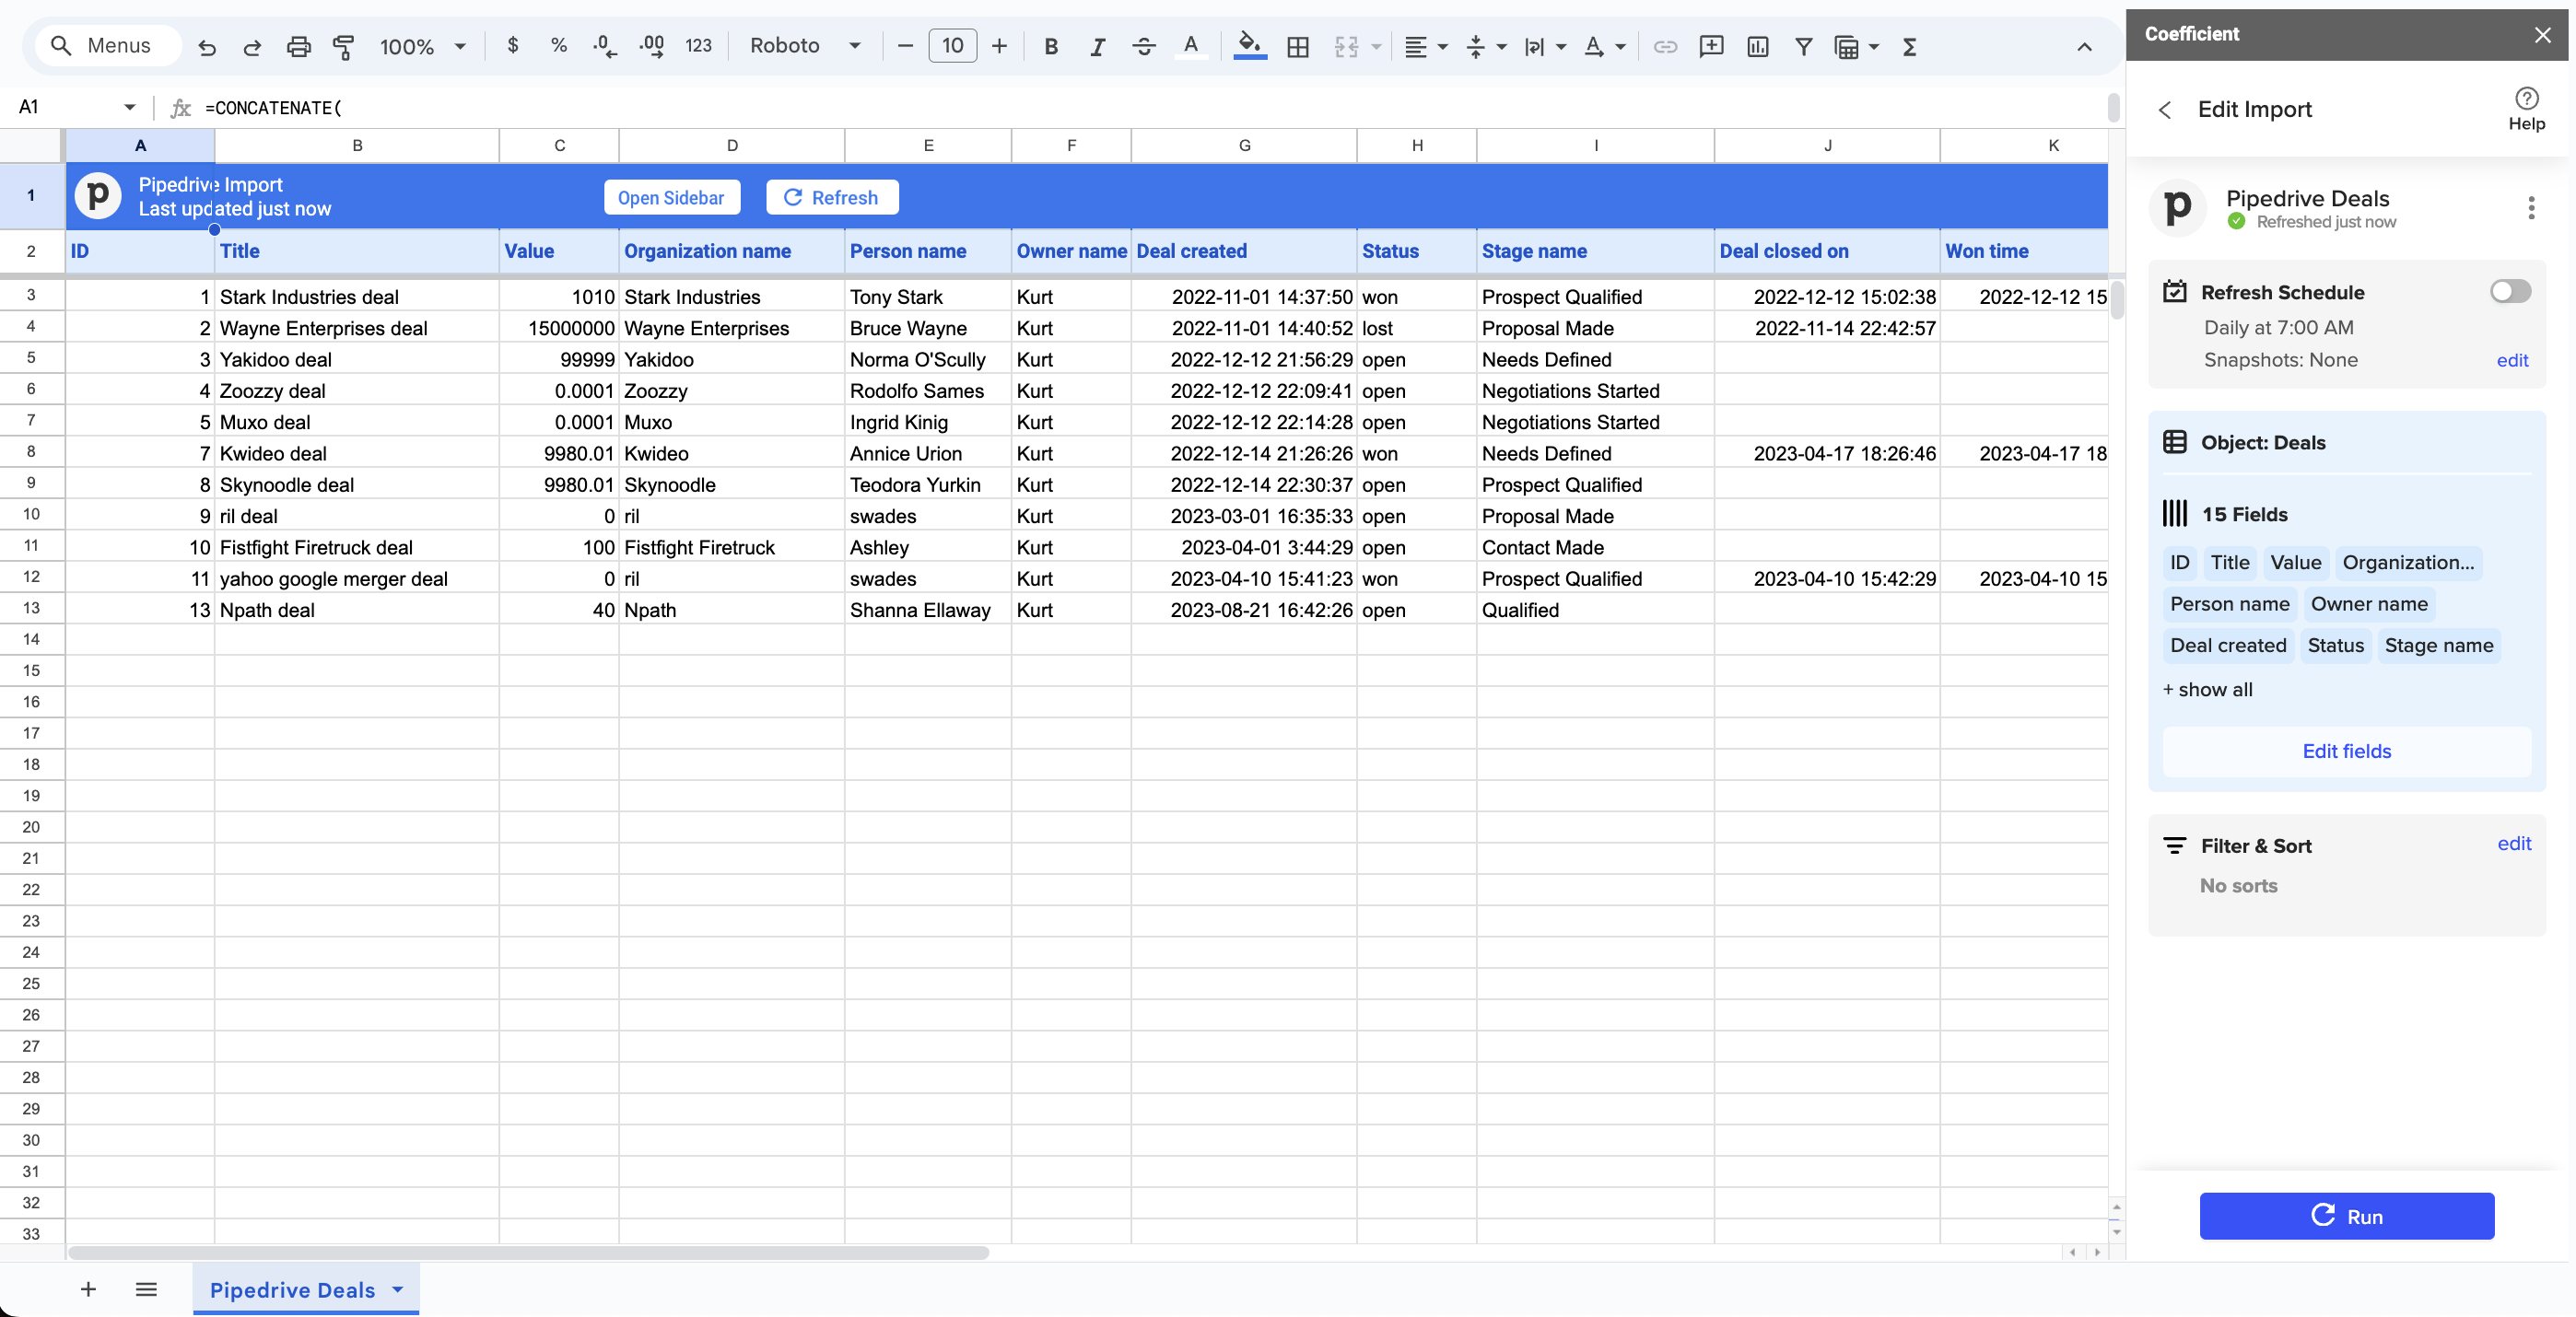The image size is (2576, 1317).
Task: Click edit link for Refresh Schedule
Action: tap(2512, 360)
